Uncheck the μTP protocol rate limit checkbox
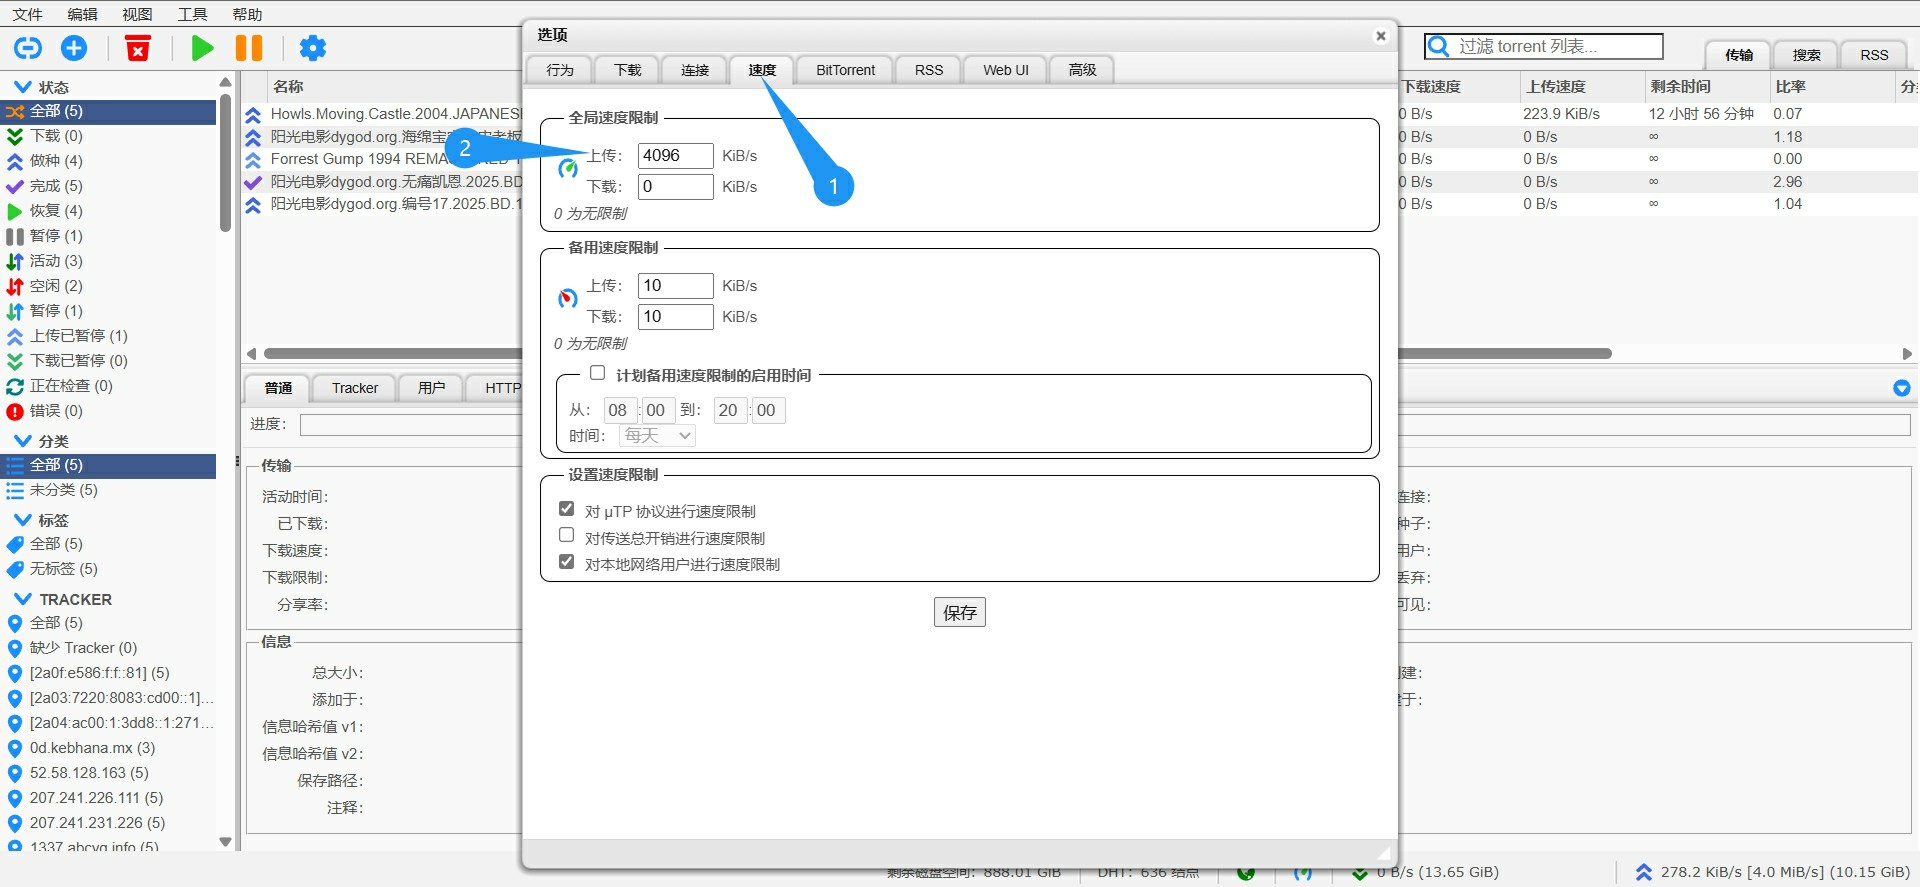 pyautogui.click(x=567, y=509)
